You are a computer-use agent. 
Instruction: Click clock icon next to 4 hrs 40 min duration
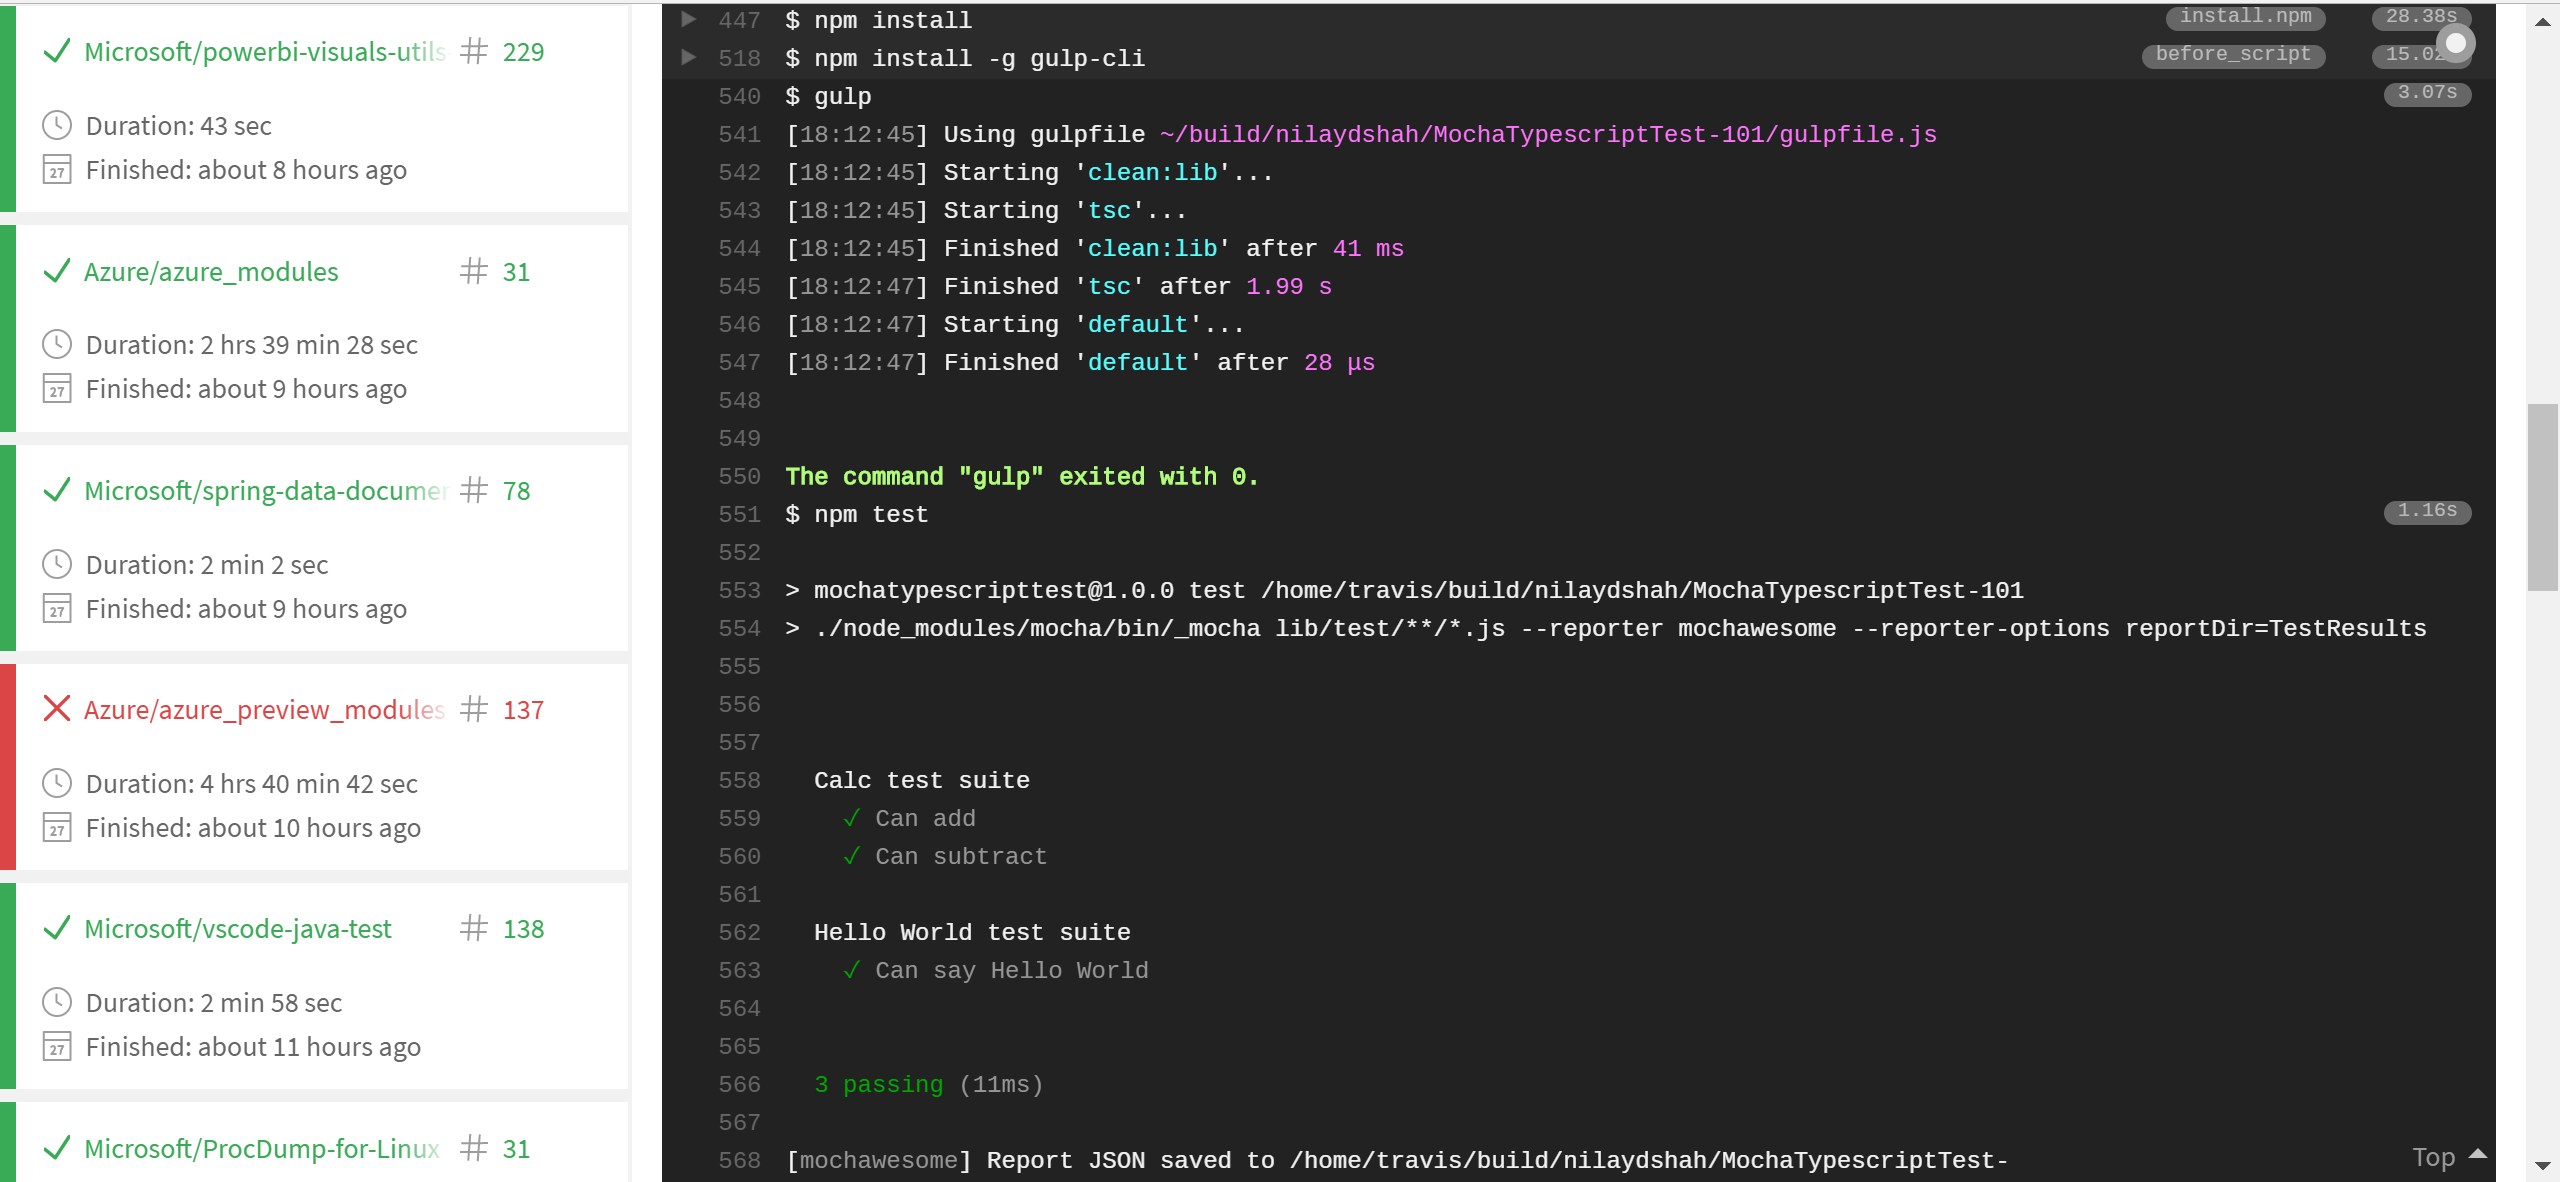(x=57, y=783)
